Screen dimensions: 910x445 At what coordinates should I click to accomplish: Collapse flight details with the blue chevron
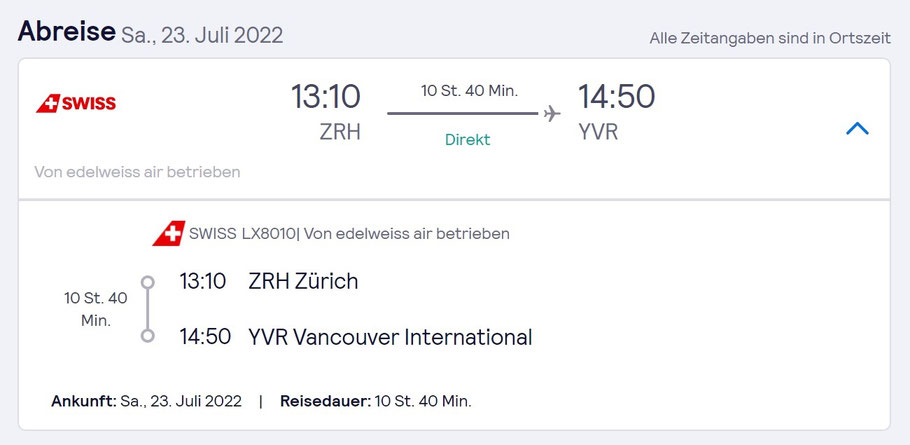point(857,128)
